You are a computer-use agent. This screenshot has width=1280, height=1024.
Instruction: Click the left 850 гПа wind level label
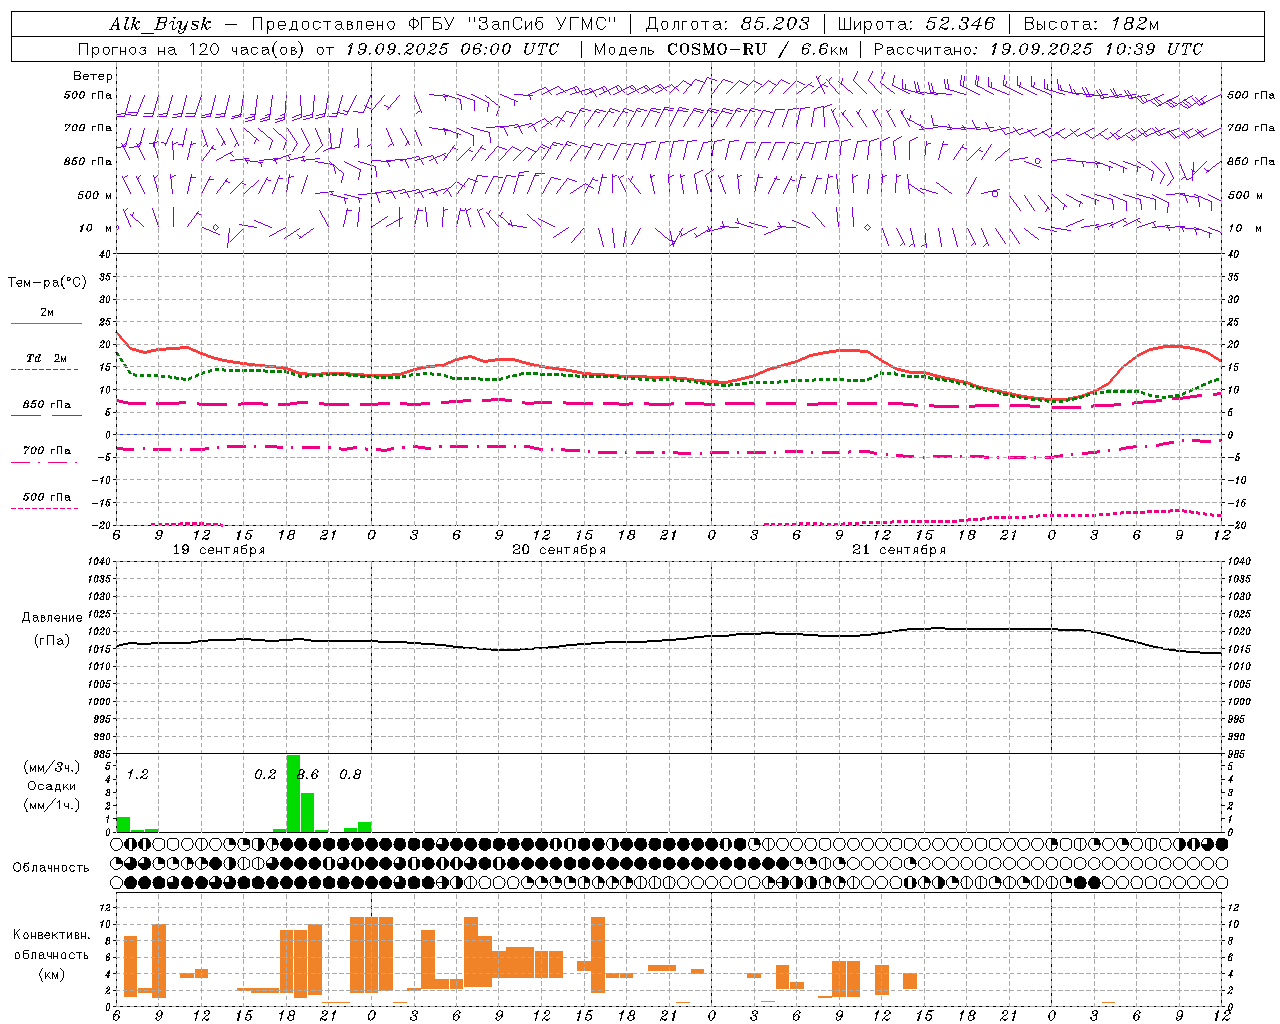pyautogui.click(x=87, y=161)
